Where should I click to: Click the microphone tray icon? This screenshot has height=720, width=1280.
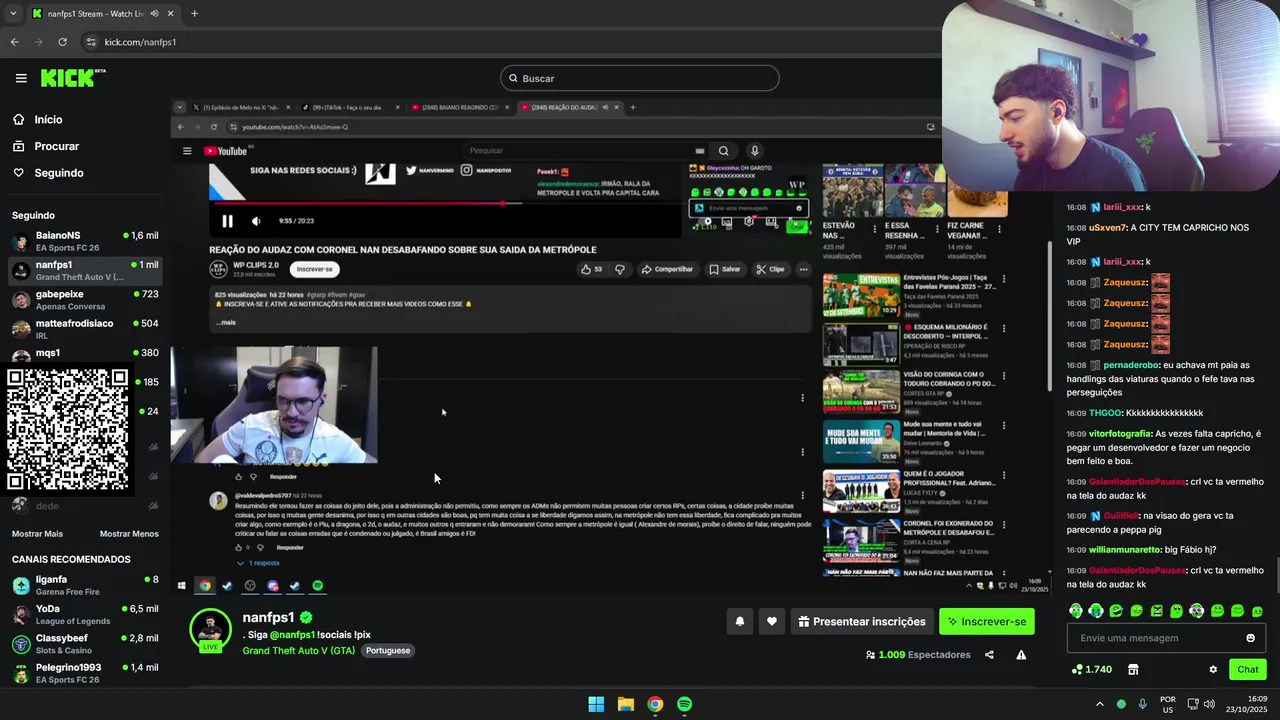(1142, 704)
